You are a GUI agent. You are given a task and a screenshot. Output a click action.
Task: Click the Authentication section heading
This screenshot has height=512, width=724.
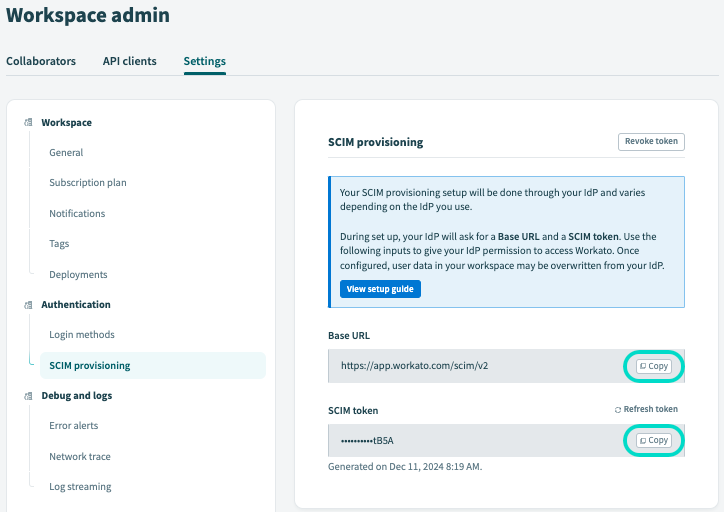coord(76,304)
